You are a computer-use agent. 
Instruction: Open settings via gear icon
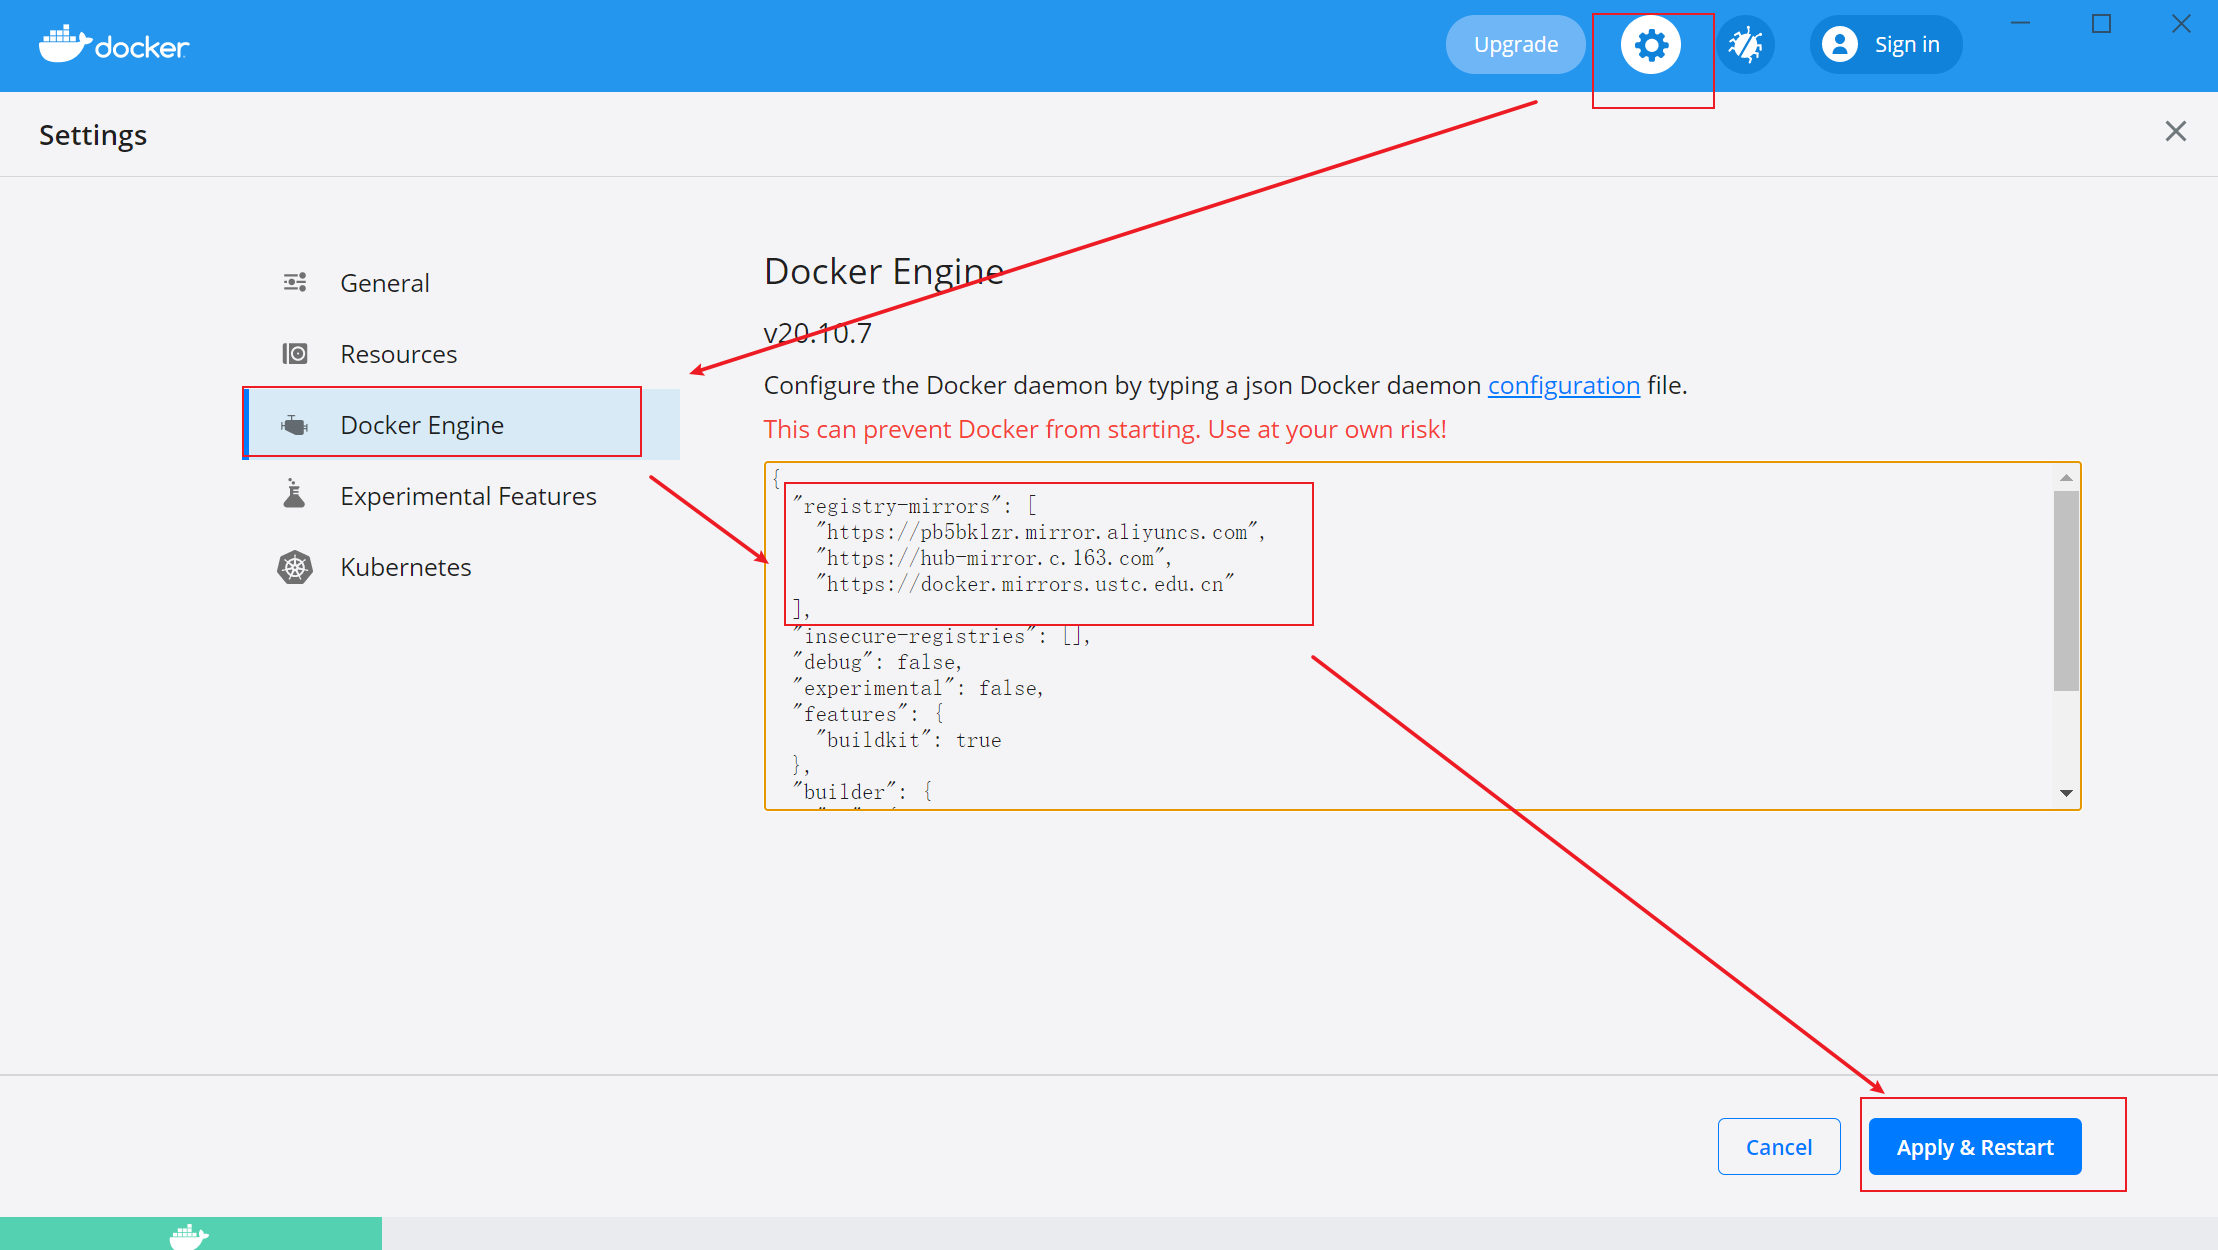coord(1651,45)
